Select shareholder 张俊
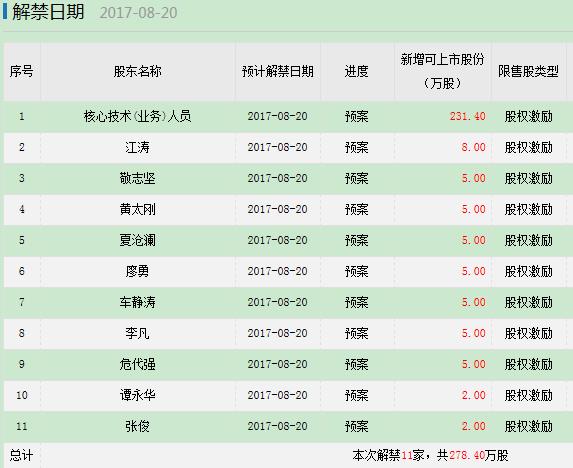 pyautogui.click(x=137, y=426)
